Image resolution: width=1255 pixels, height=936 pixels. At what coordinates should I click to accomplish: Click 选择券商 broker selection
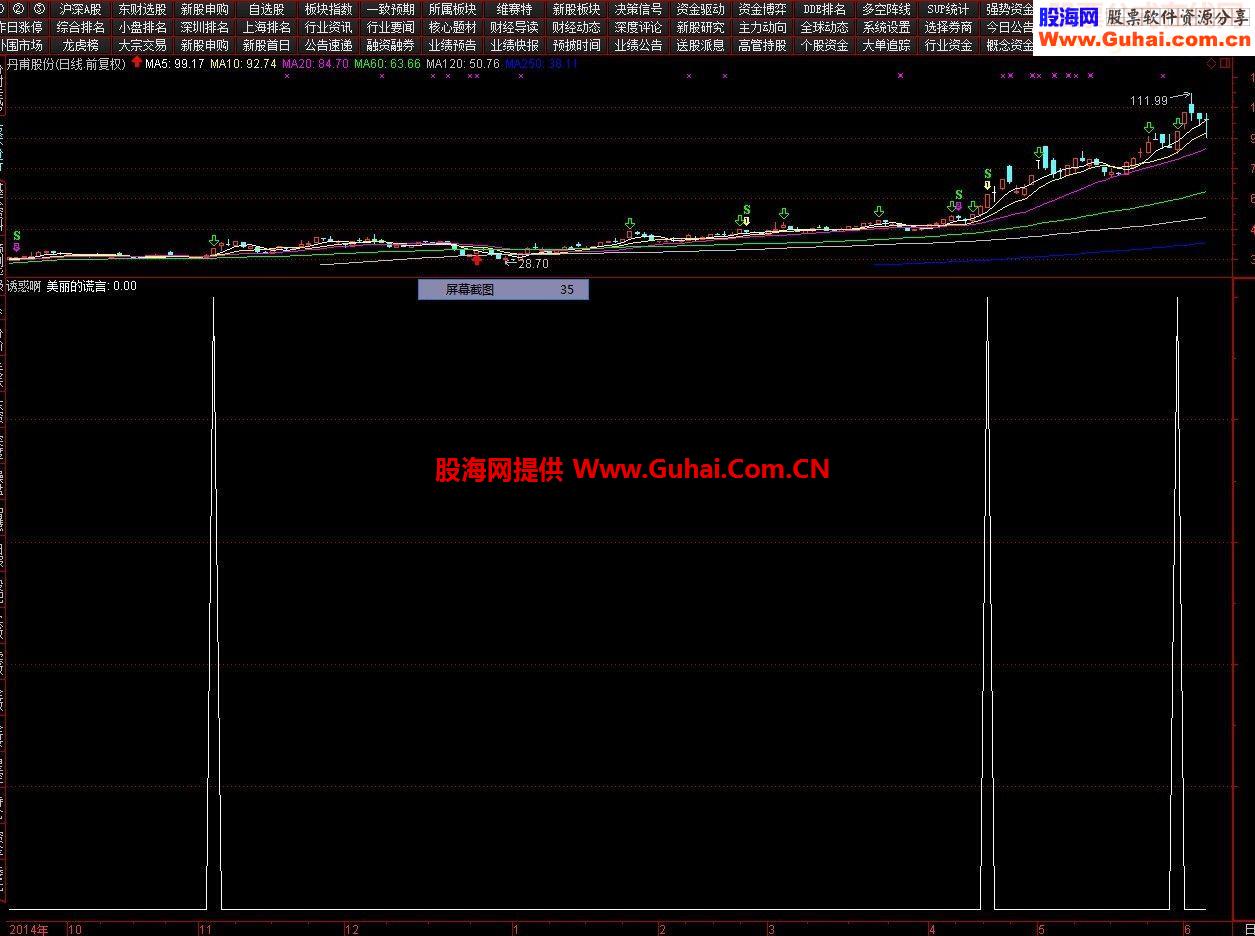tap(949, 27)
